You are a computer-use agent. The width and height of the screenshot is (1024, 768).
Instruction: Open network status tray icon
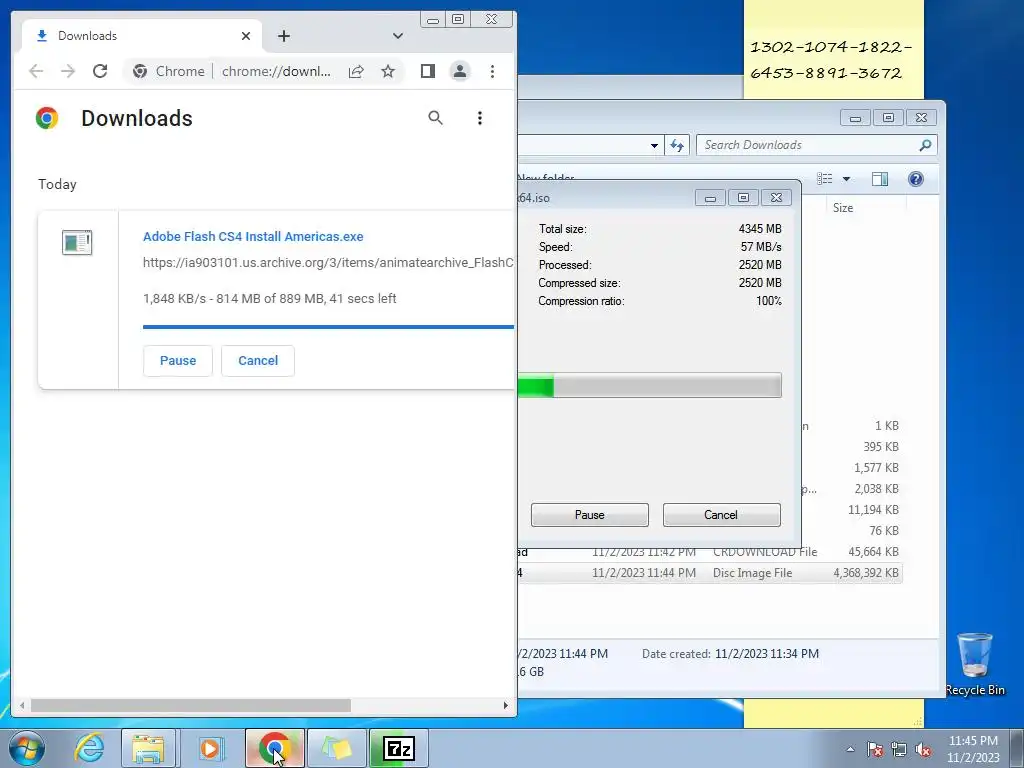pos(899,749)
